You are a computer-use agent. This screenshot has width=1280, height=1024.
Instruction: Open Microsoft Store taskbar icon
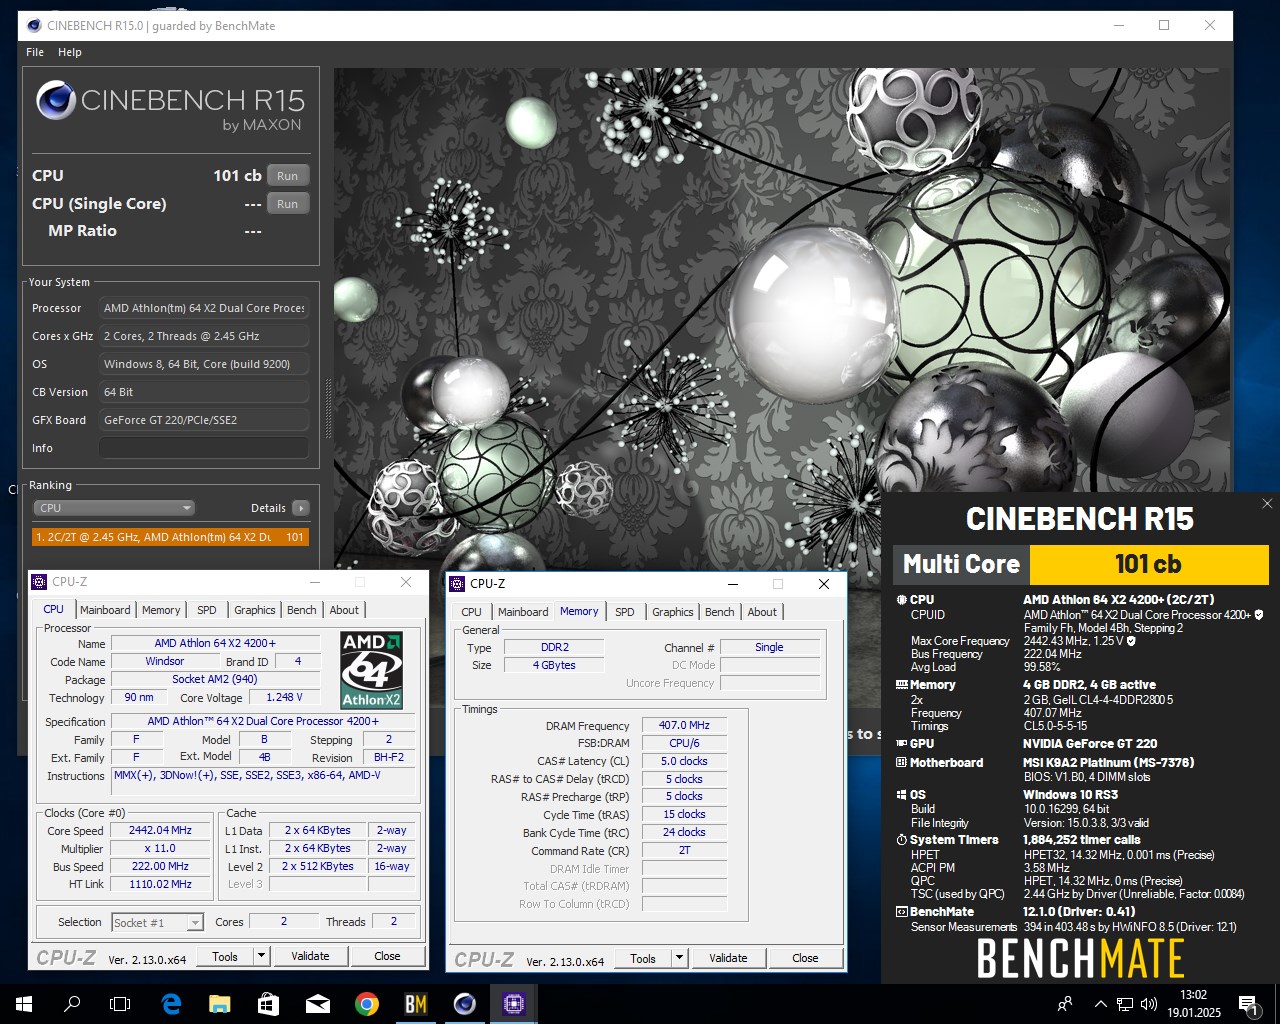(x=269, y=1004)
